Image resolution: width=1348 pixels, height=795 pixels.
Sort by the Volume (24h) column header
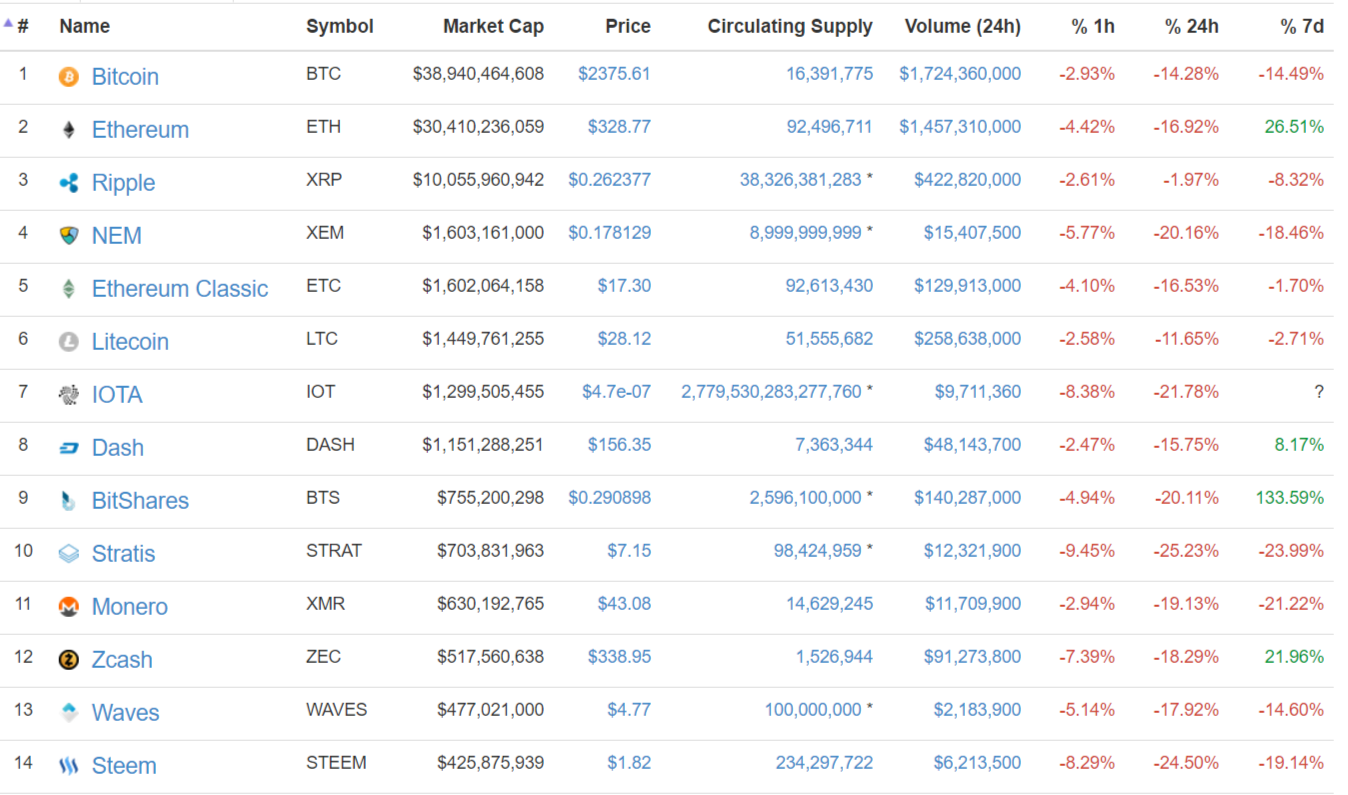[962, 27]
